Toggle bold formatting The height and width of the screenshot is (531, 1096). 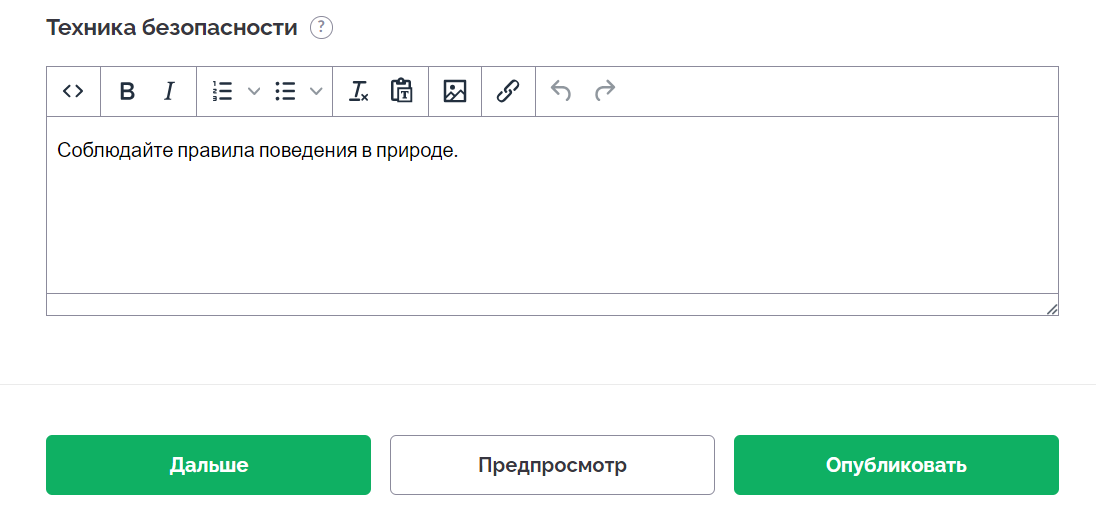point(127,92)
